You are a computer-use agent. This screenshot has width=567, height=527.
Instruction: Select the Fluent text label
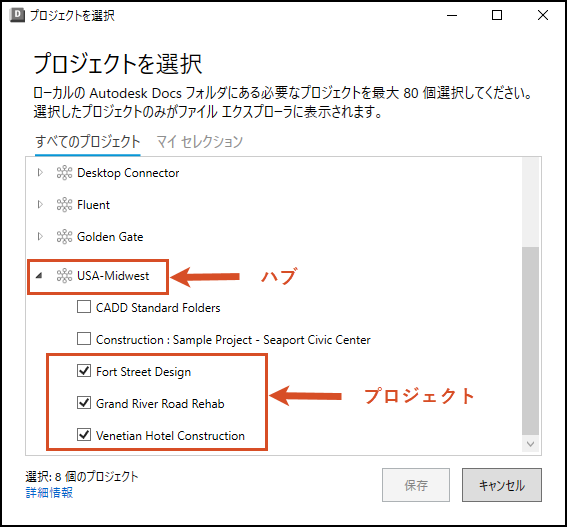pos(93,205)
